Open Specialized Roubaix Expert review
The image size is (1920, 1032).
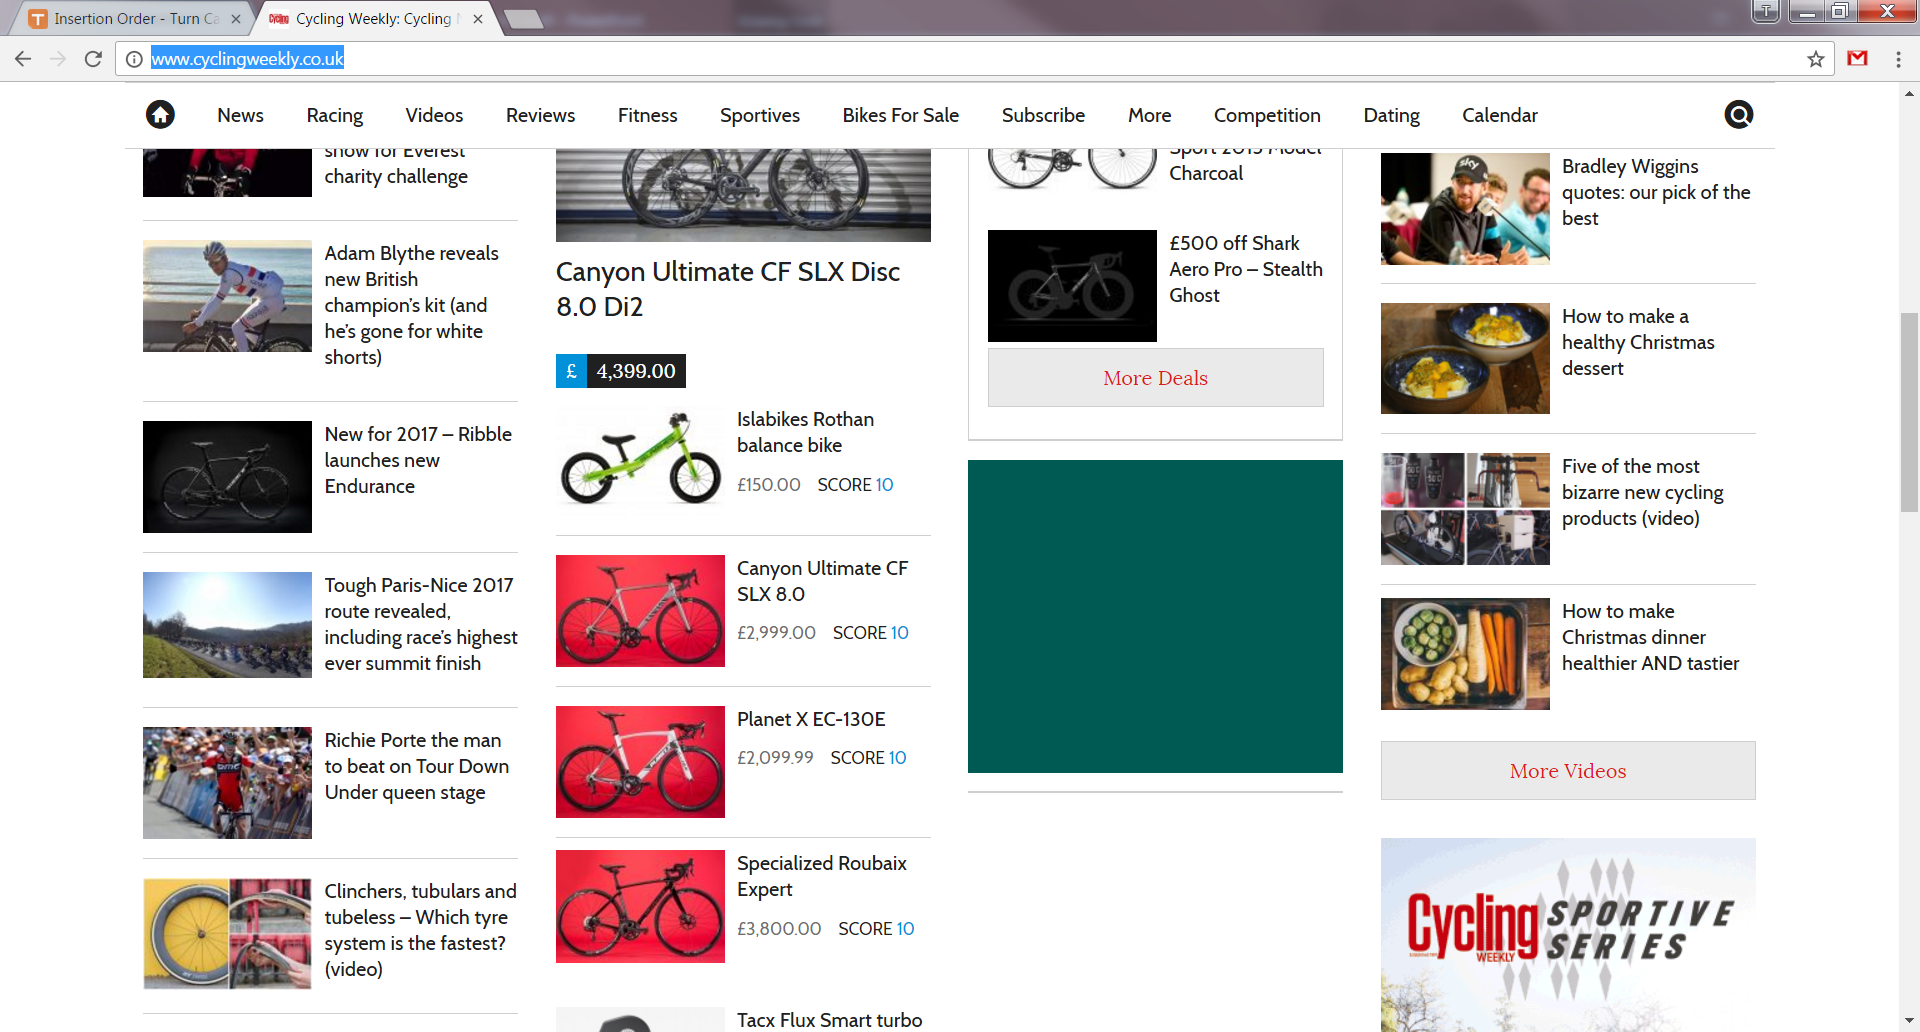click(x=822, y=876)
